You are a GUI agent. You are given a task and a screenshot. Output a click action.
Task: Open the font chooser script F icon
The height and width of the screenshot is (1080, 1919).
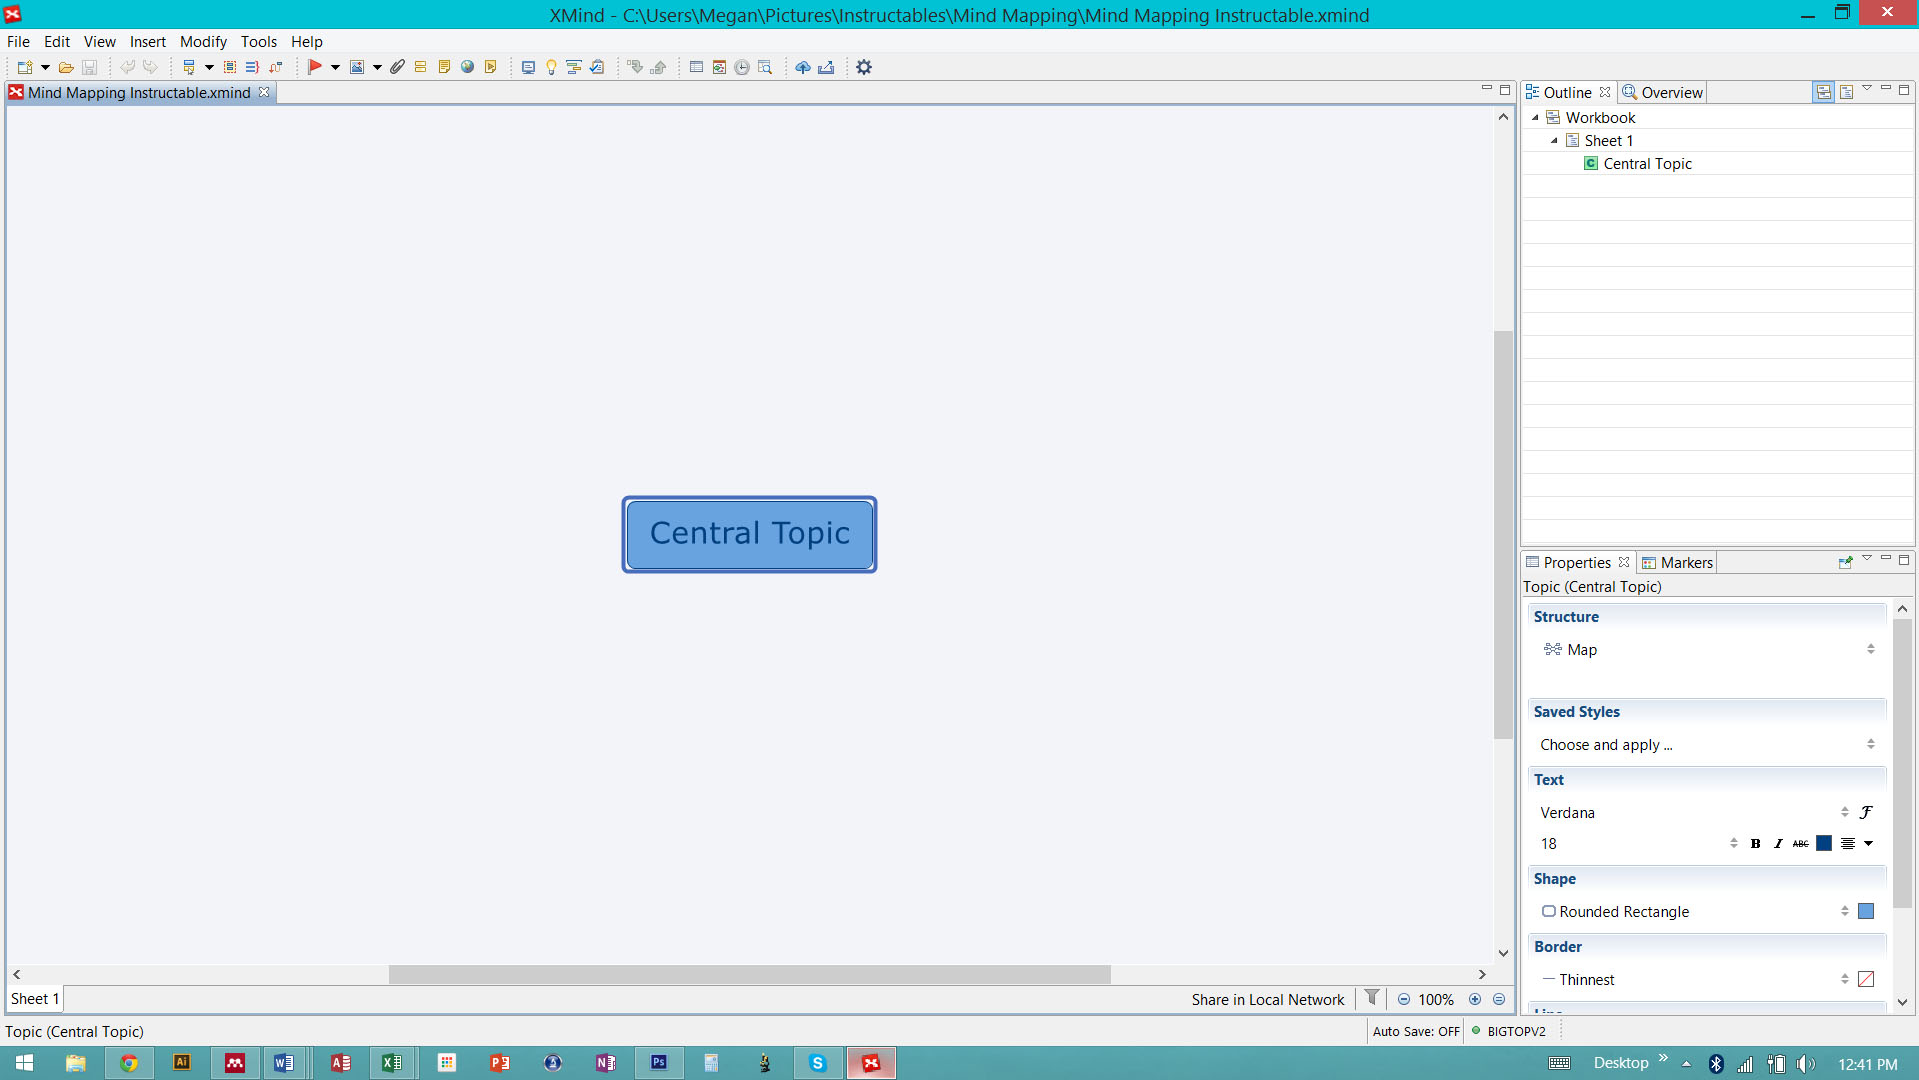(1866, 812)
